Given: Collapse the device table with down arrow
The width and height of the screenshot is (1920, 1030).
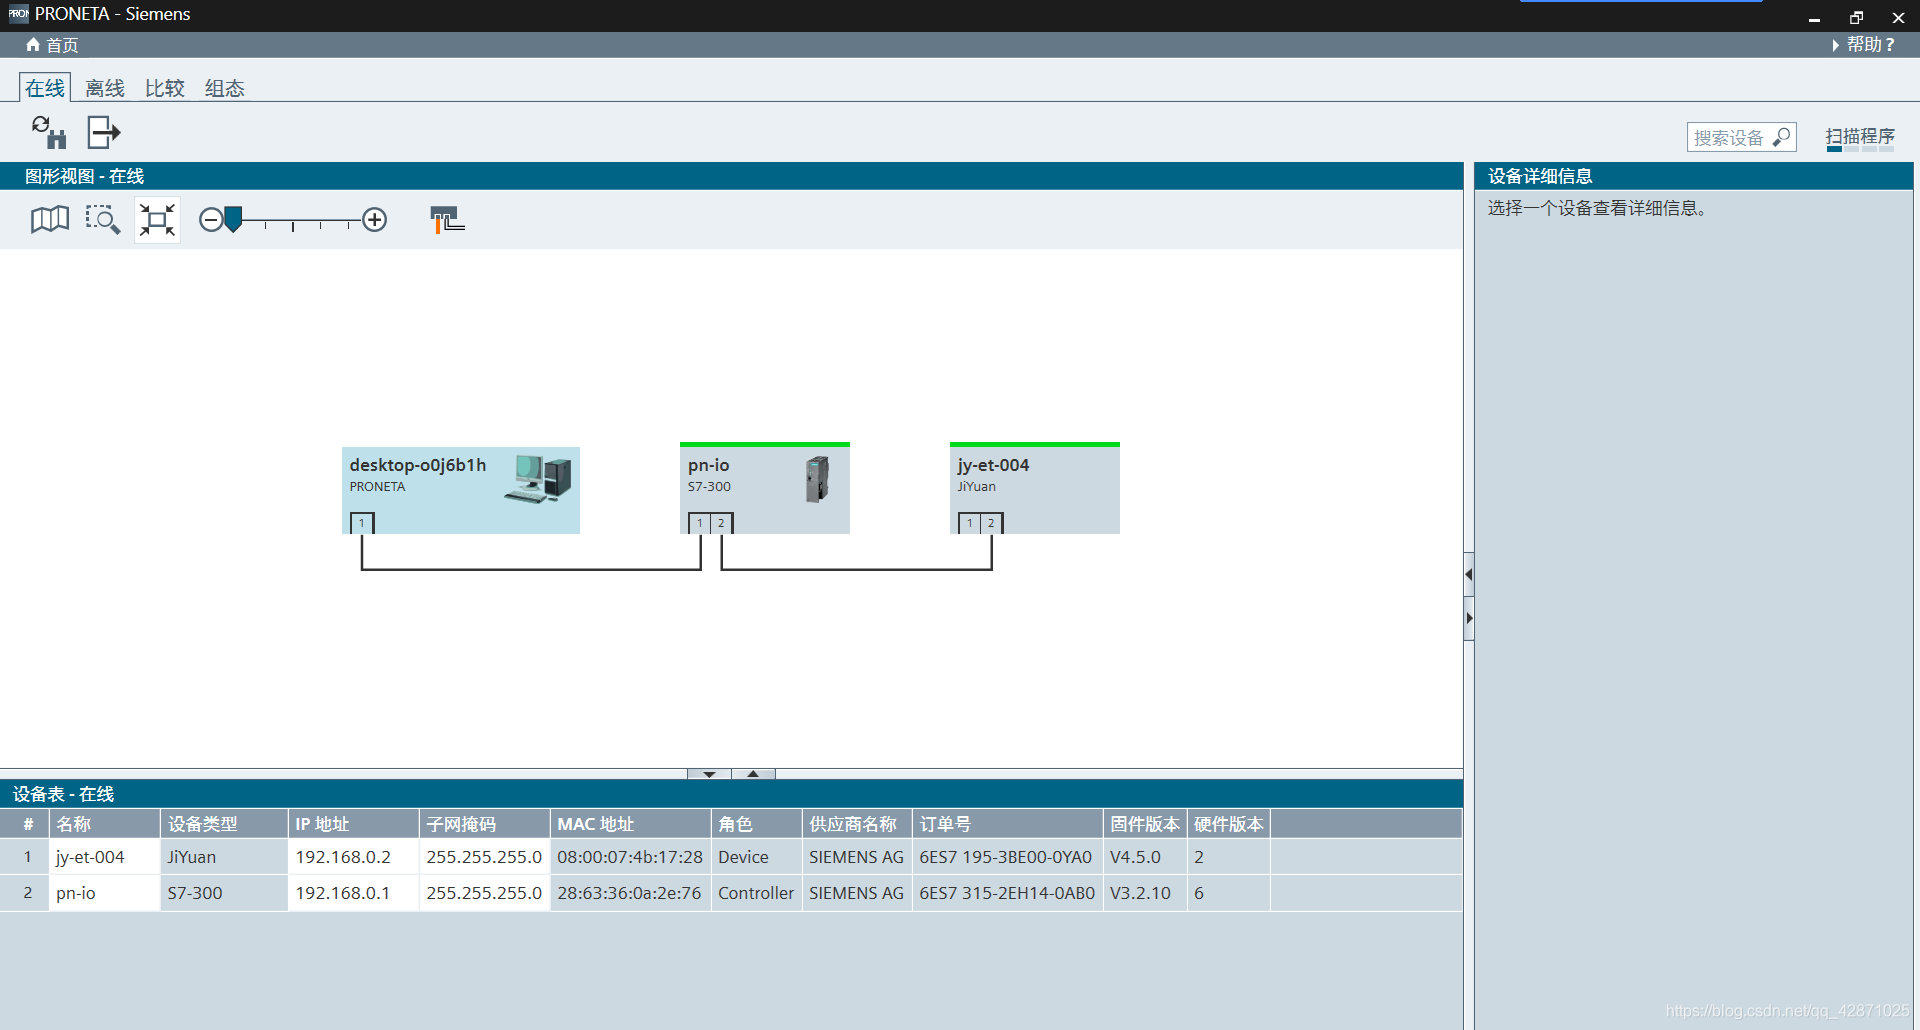Looking at the screenshot, I should click(x=709, y=774).
